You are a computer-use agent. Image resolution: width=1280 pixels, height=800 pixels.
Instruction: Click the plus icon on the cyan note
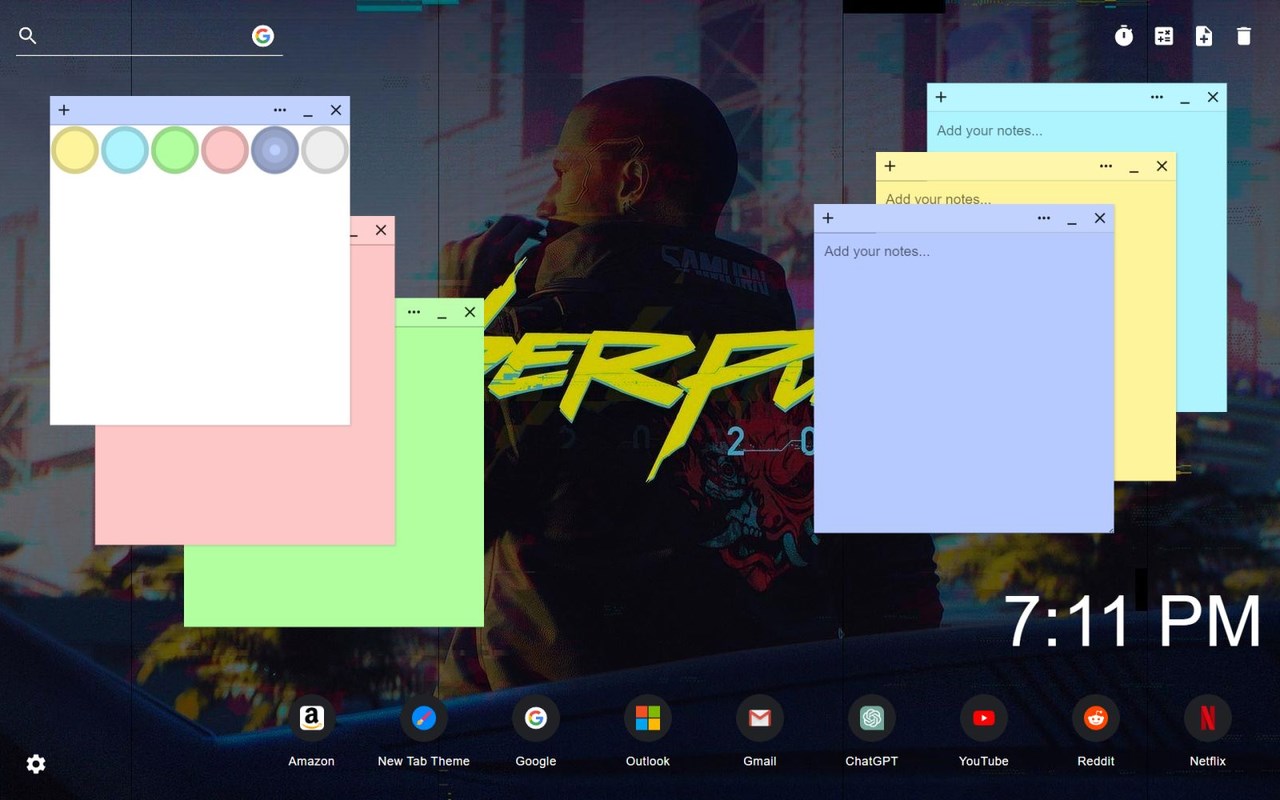click(941, 97)
